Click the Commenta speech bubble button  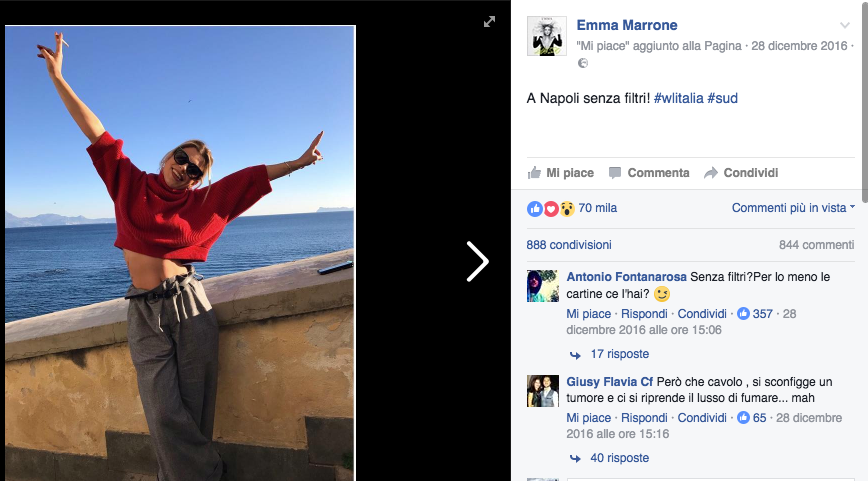[x=649, y=173]
